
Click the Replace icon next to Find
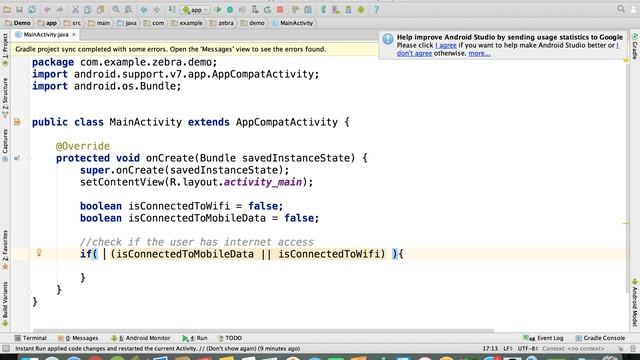click(128, 9)
